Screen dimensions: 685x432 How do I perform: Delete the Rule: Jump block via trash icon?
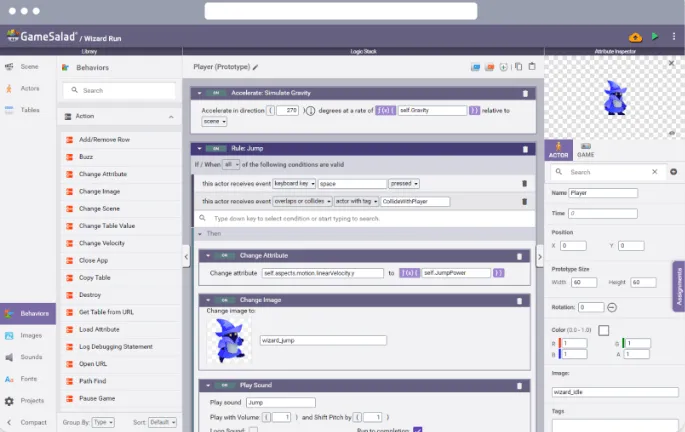tap(525, 149)
